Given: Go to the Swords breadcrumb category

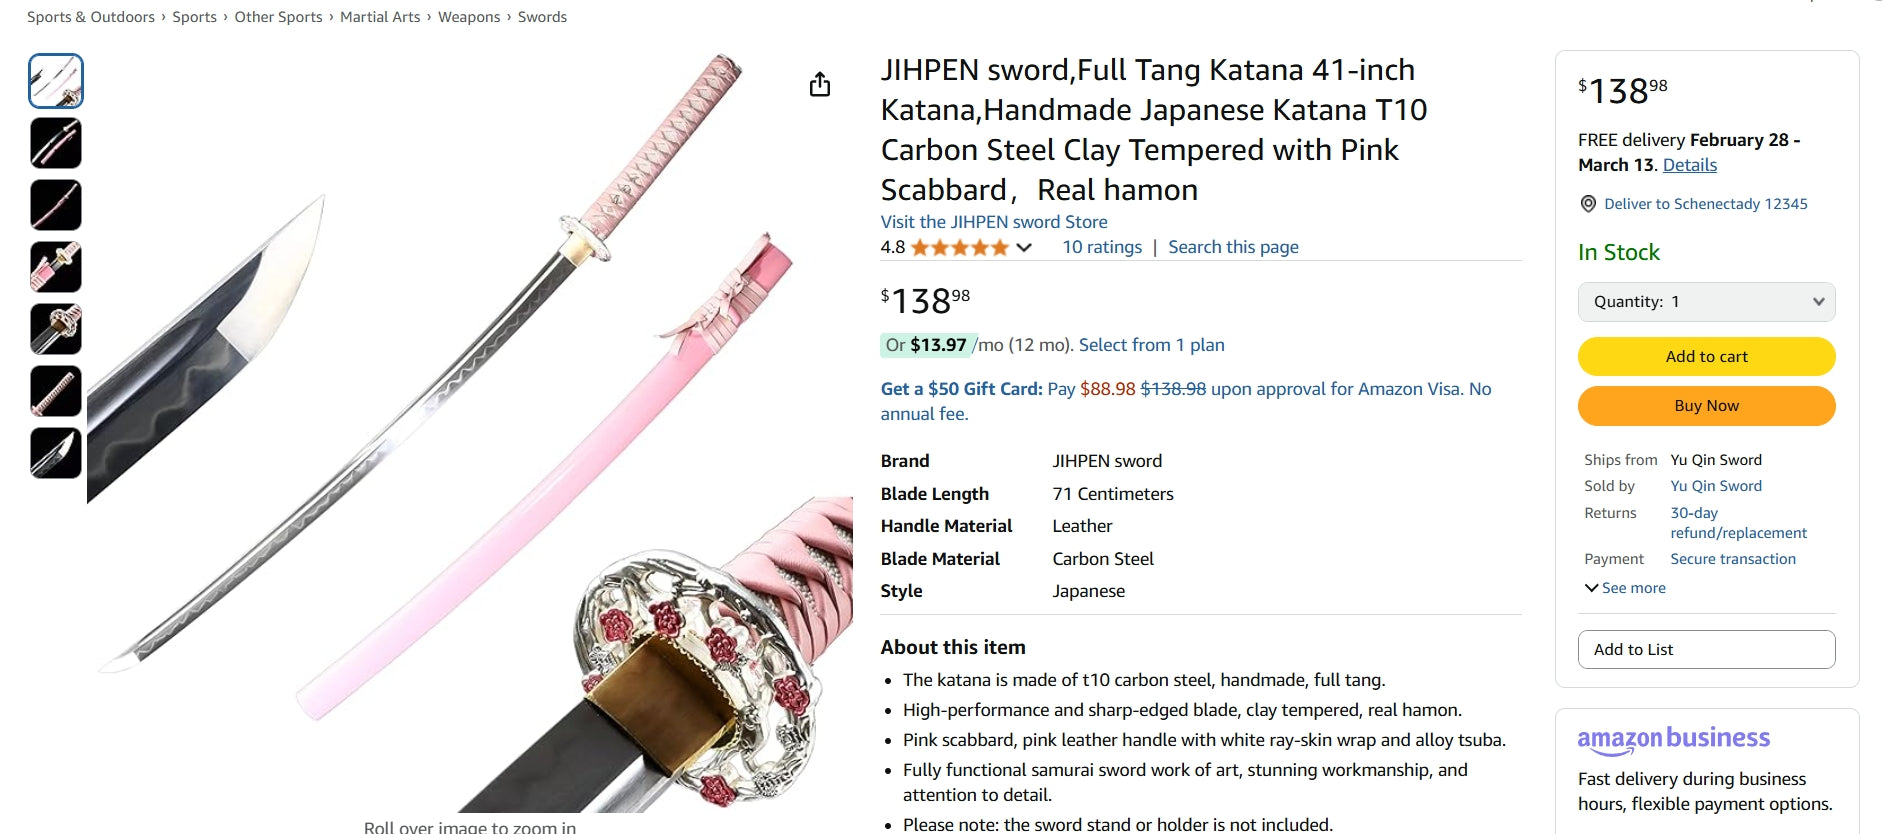Looking at the screenshot, I should (x=542, y=17).
